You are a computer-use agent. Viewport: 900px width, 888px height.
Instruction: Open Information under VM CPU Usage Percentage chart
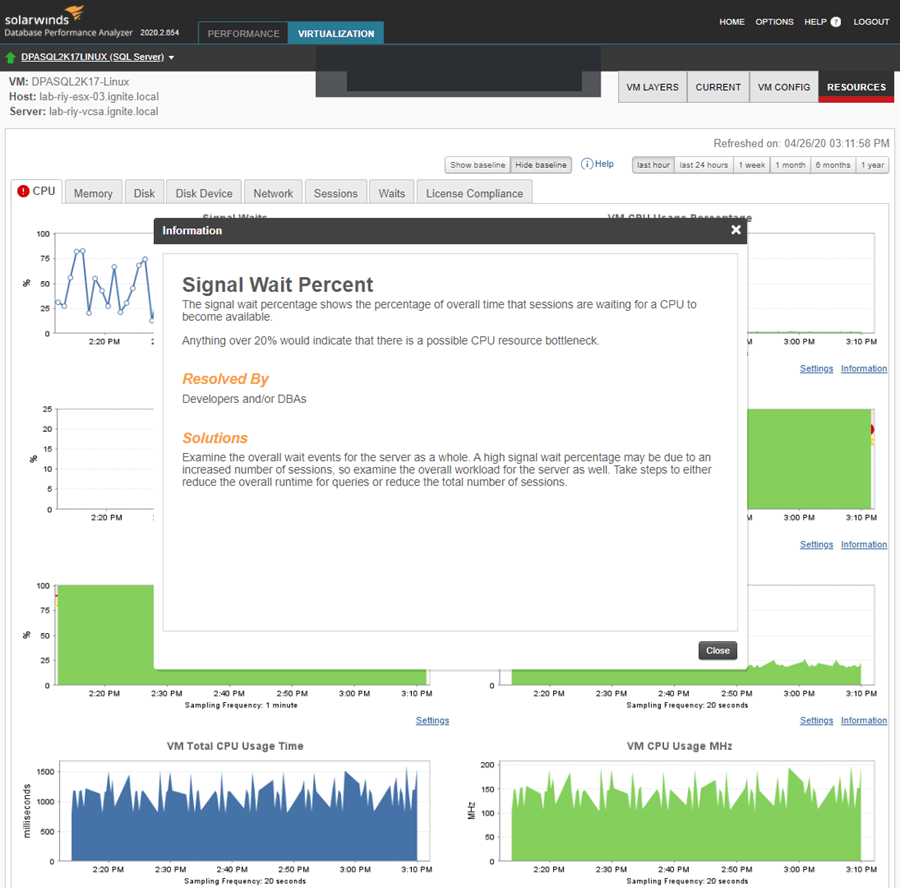864,369
